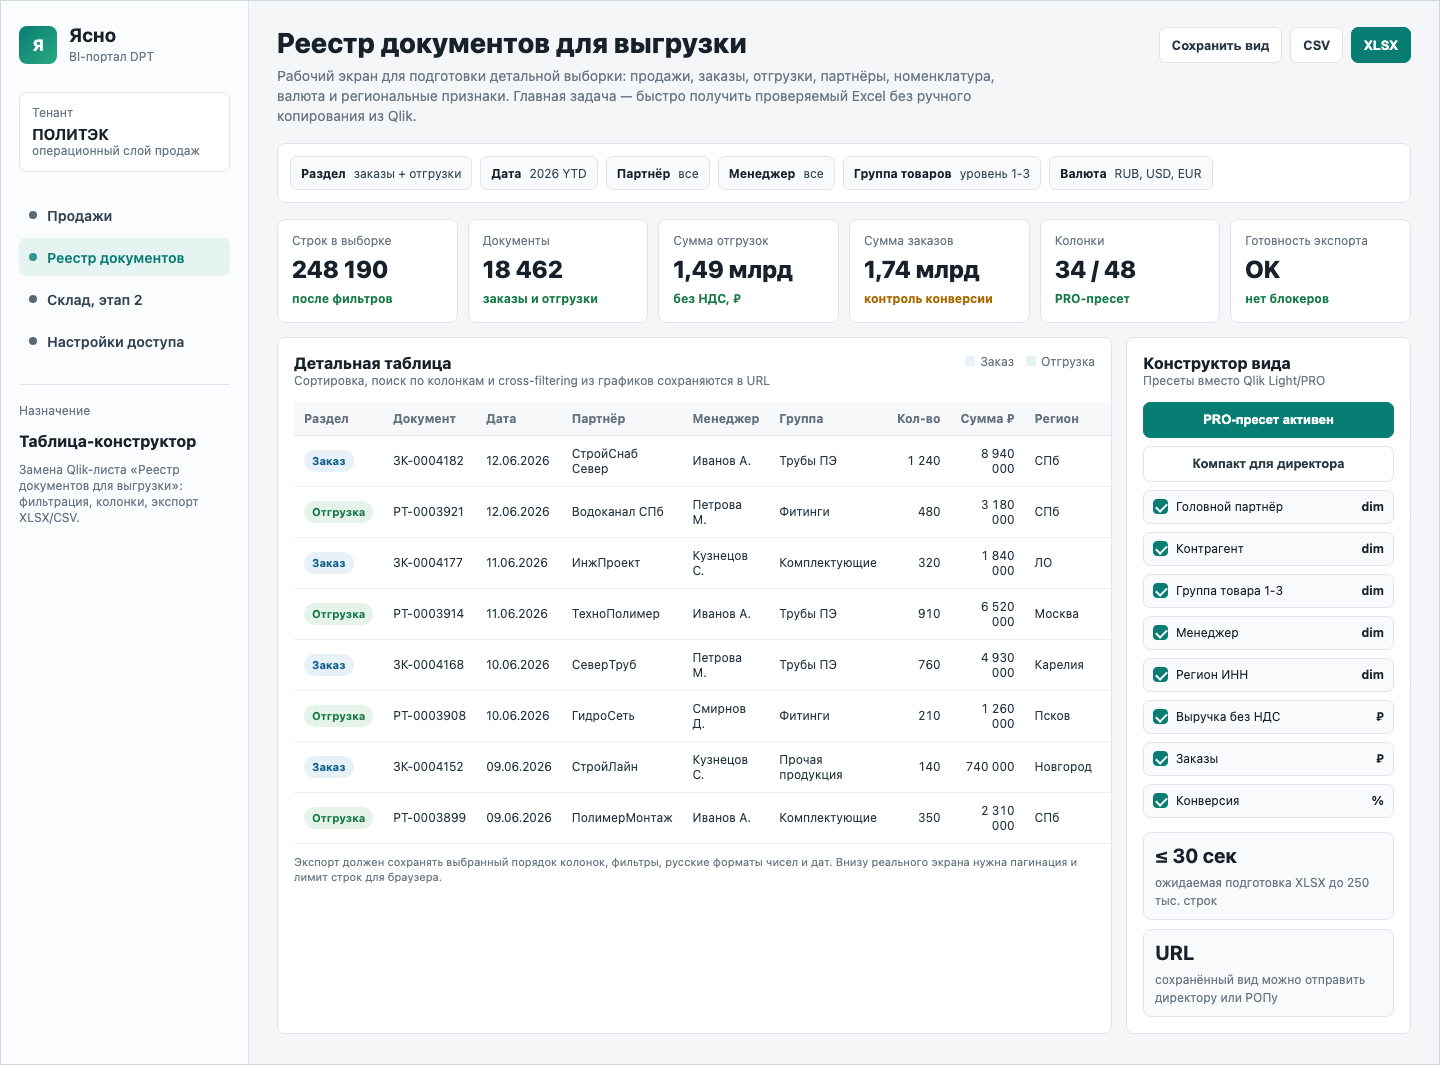
Task: Click the ПОЛИТЭК tenant card
Action: pyautogui.click(x=124, y=132)
